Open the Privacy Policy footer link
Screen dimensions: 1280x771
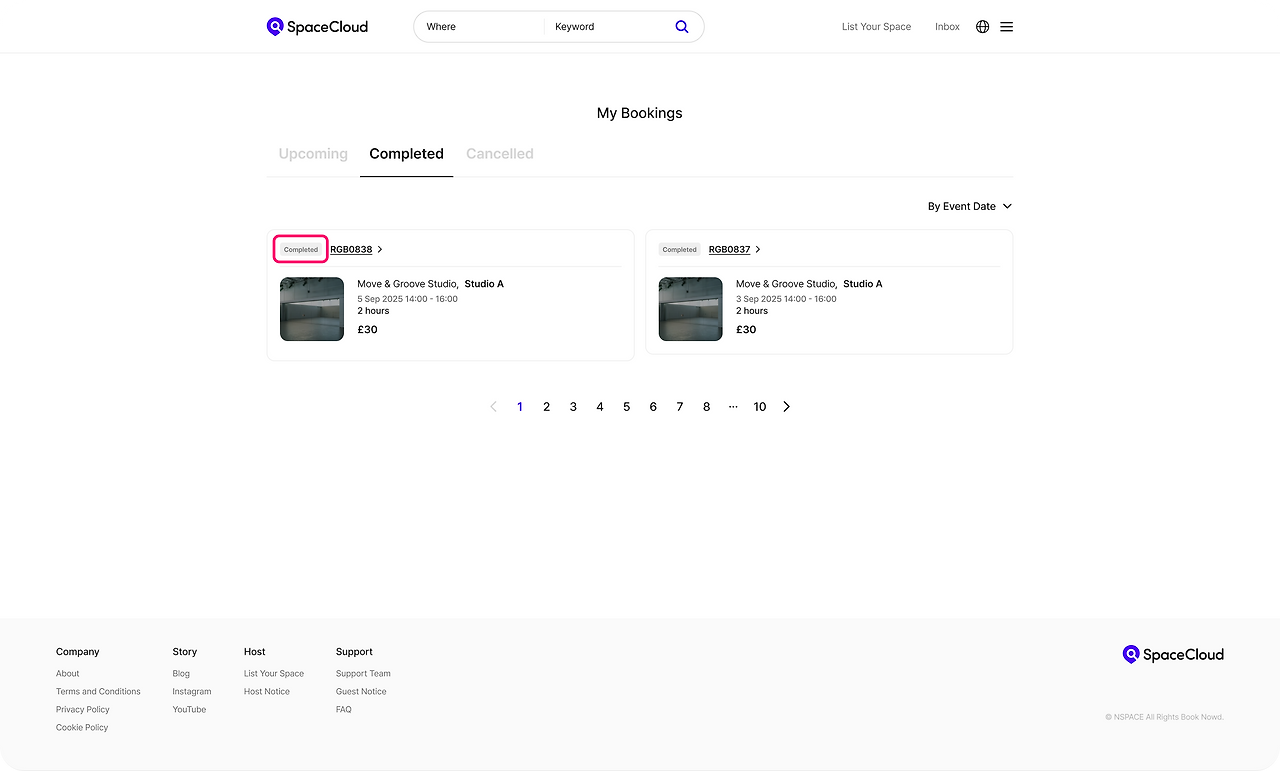(x=83, y=710)
